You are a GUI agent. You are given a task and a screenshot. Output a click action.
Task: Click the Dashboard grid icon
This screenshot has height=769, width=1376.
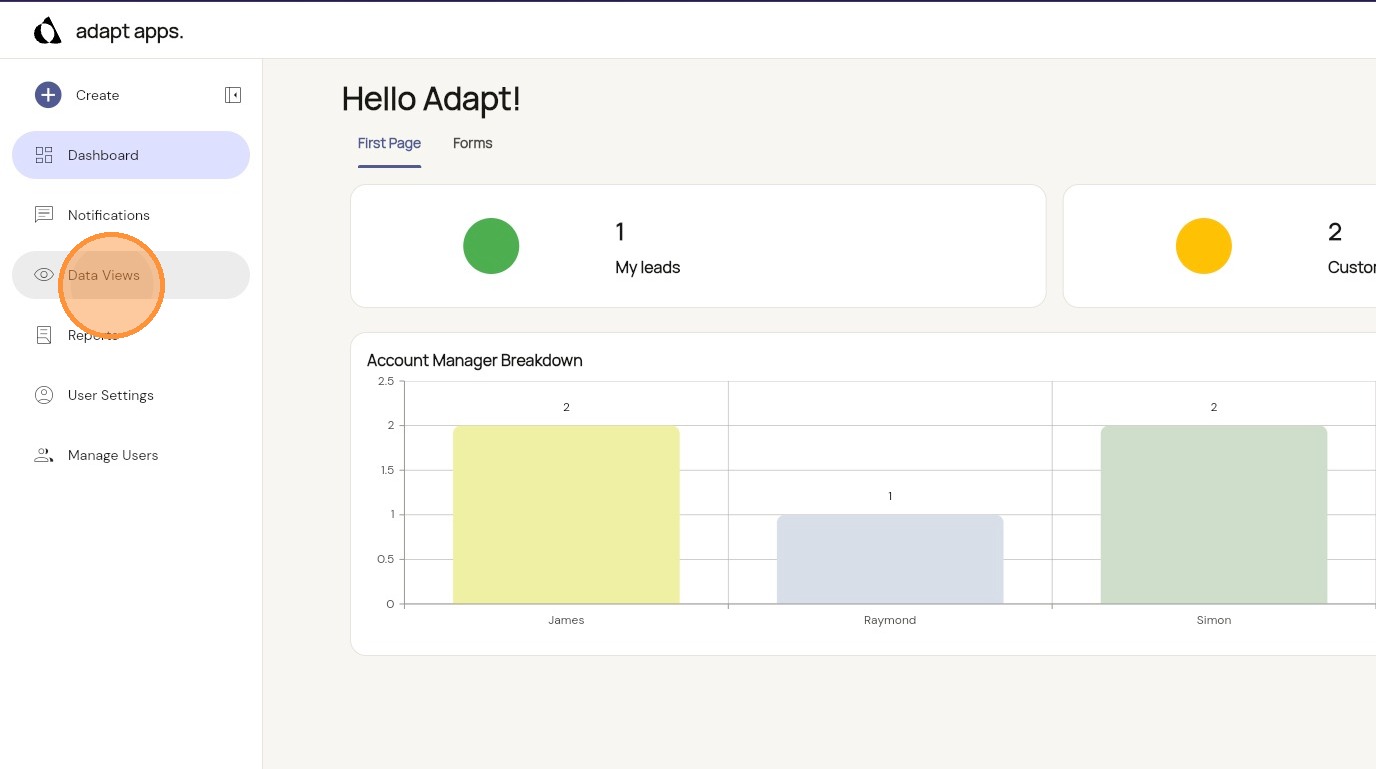pos(44,155)
